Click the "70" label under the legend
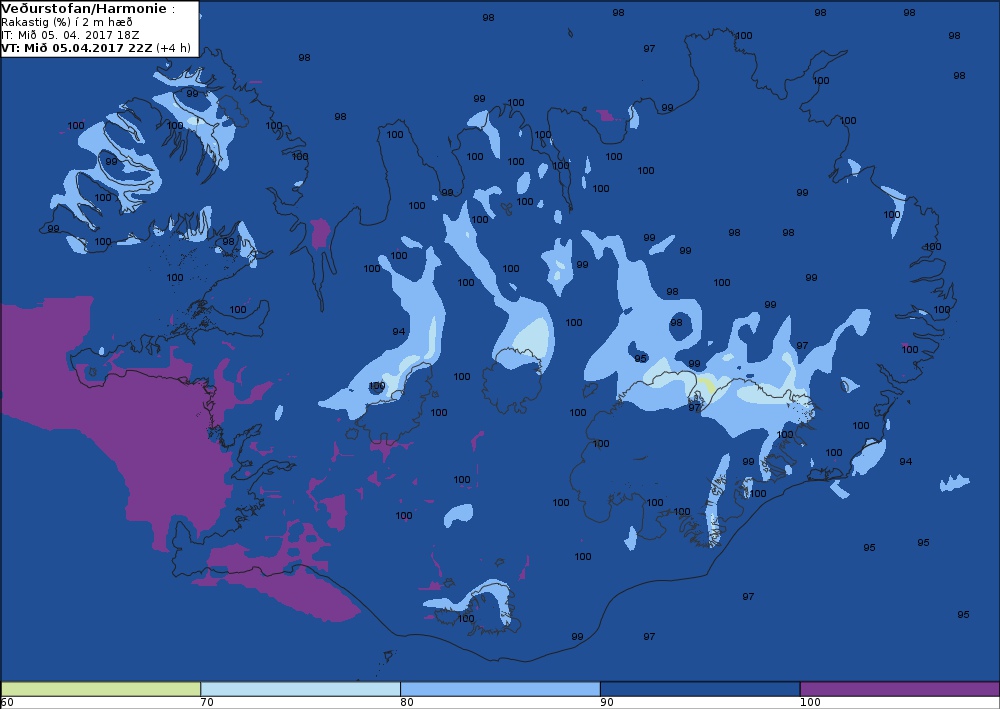 pyautogui.click(x=207, y=702)
